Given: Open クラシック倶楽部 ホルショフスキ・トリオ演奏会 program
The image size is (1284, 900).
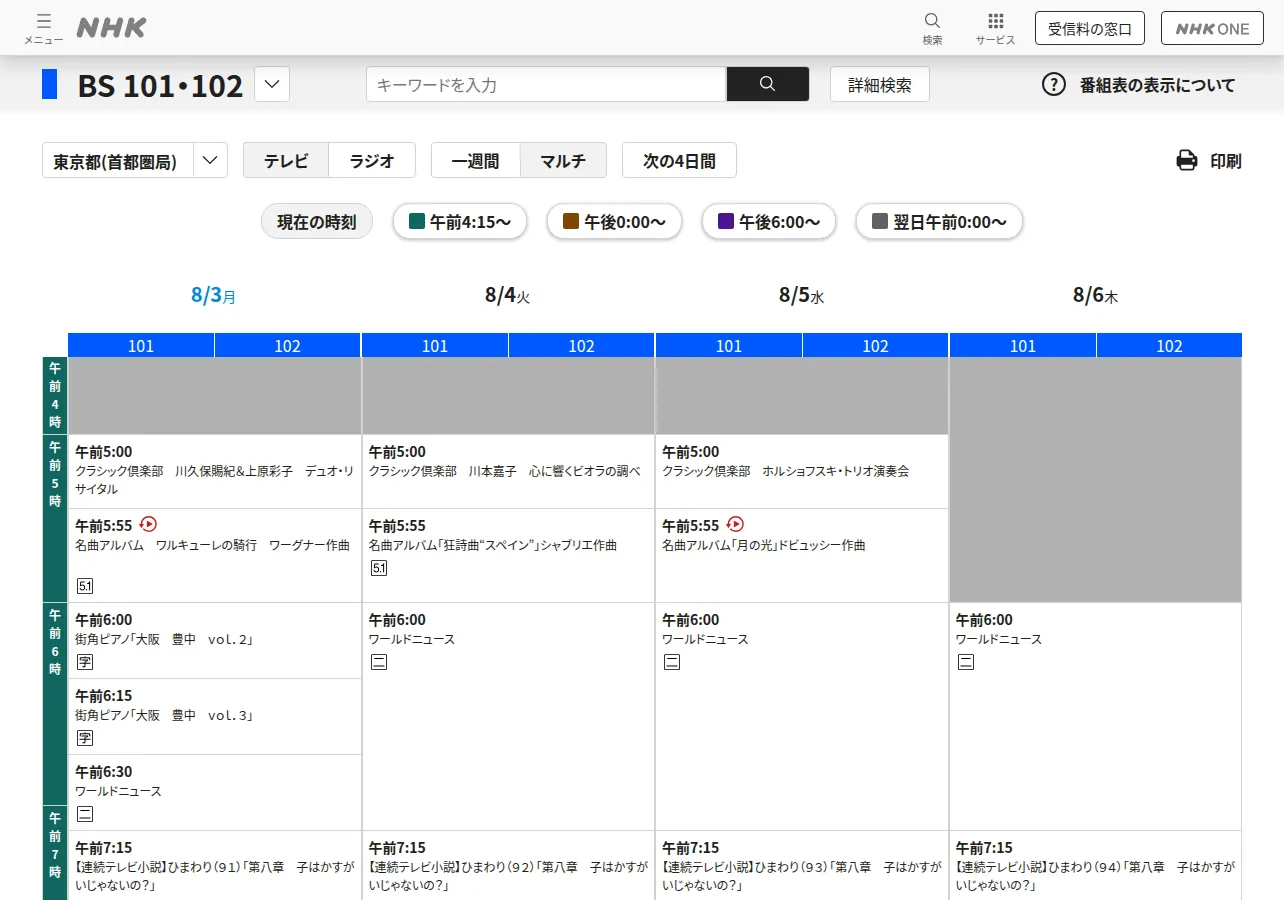Looking at the screenshot, I should [802, 471].
